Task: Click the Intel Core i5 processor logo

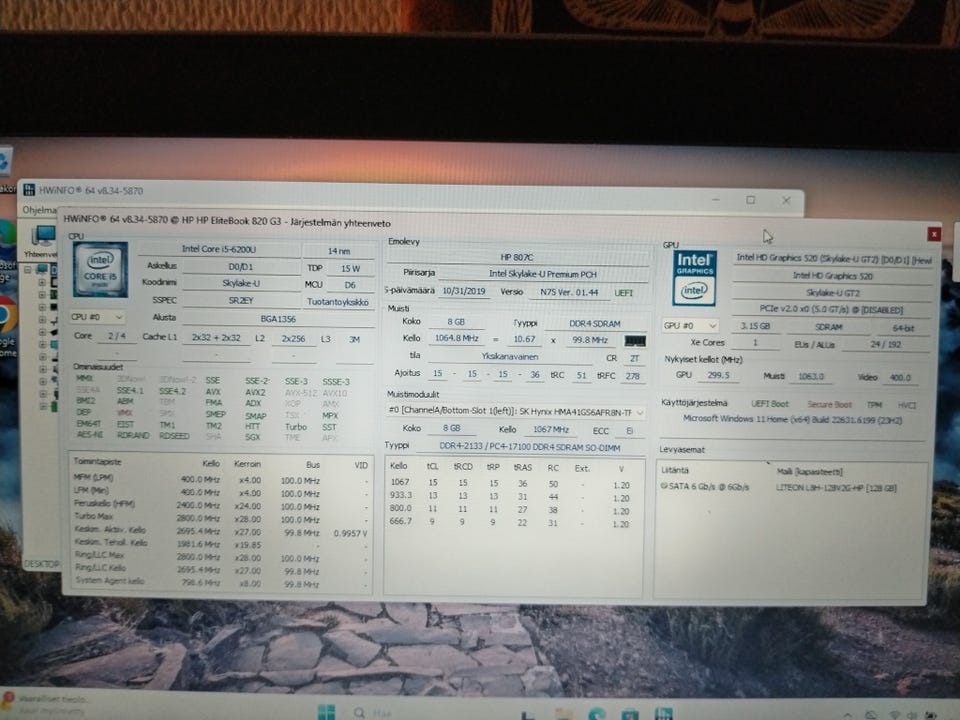Action: coord(100,269)
